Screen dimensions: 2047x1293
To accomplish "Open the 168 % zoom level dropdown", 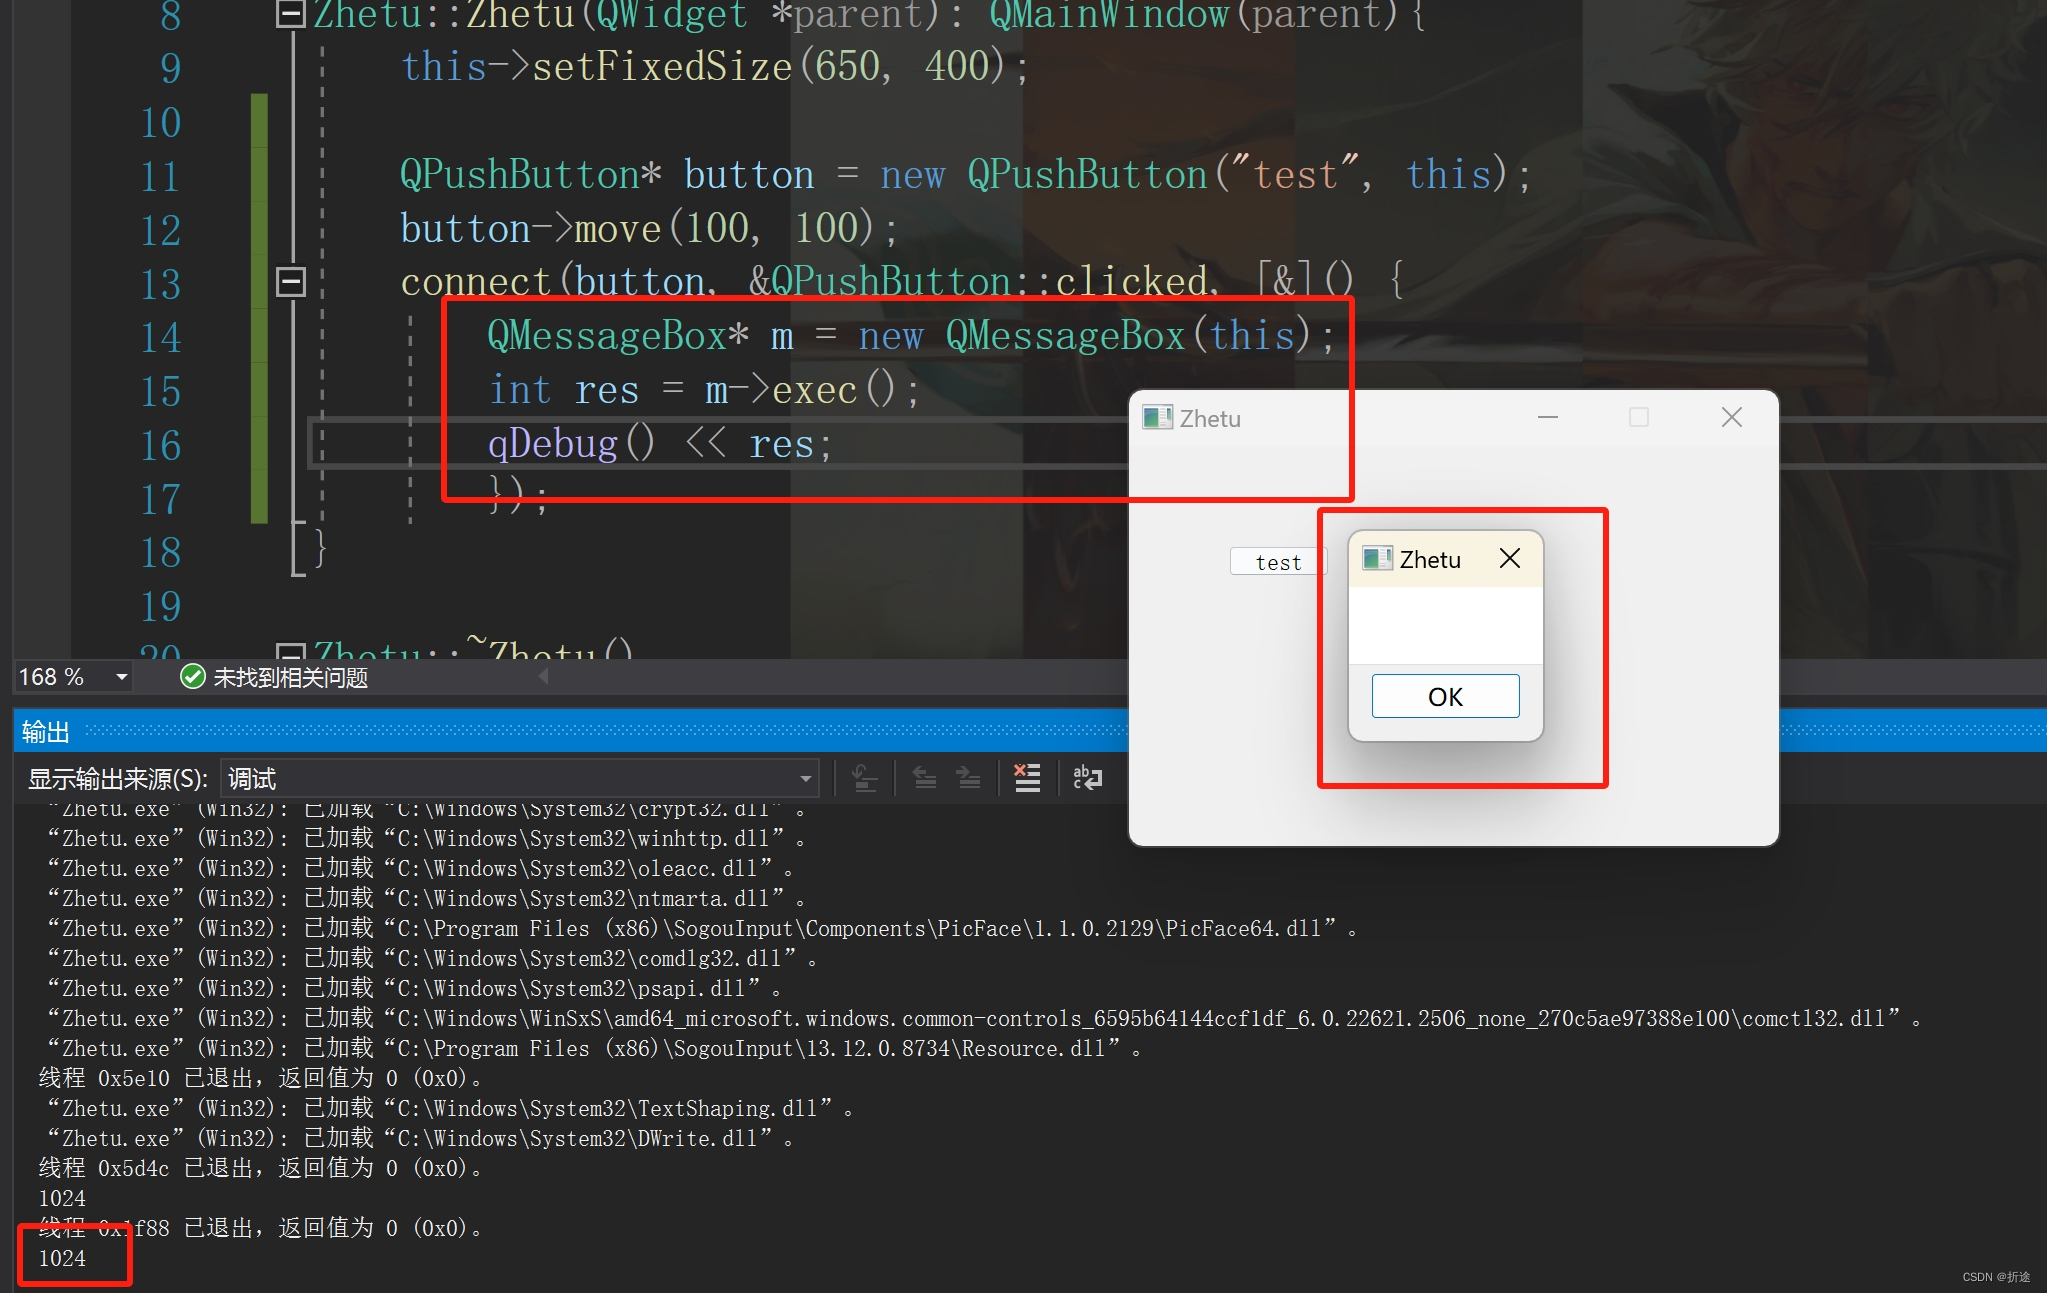I will [121, 677].
